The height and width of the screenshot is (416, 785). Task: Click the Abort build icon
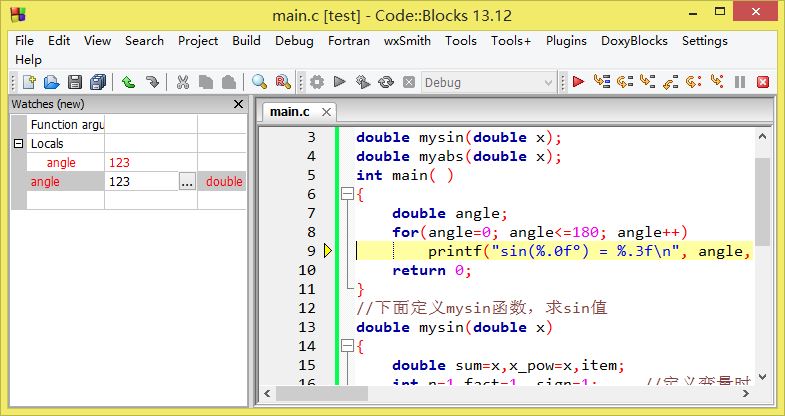click(x=409, y=82)
